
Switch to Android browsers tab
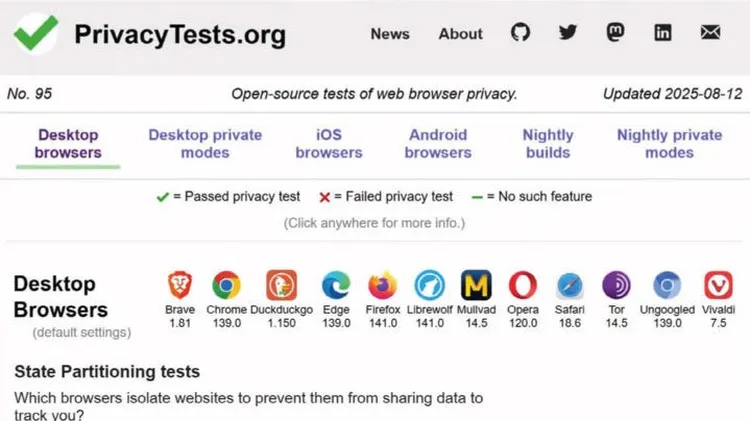[x=438, y=144]
